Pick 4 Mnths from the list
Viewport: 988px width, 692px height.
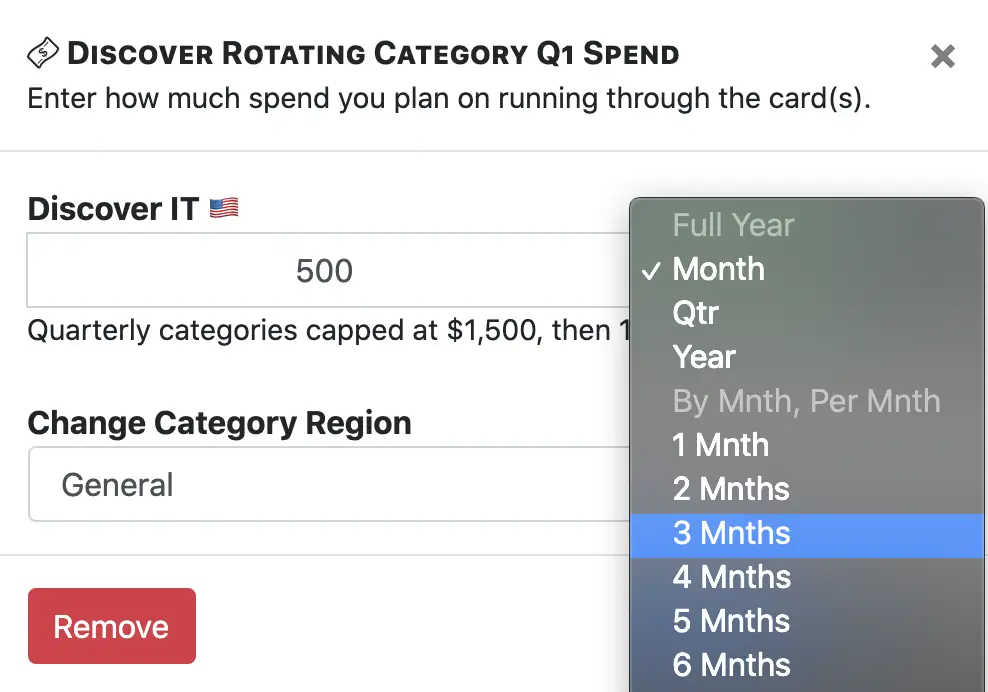tap(807, 577)
